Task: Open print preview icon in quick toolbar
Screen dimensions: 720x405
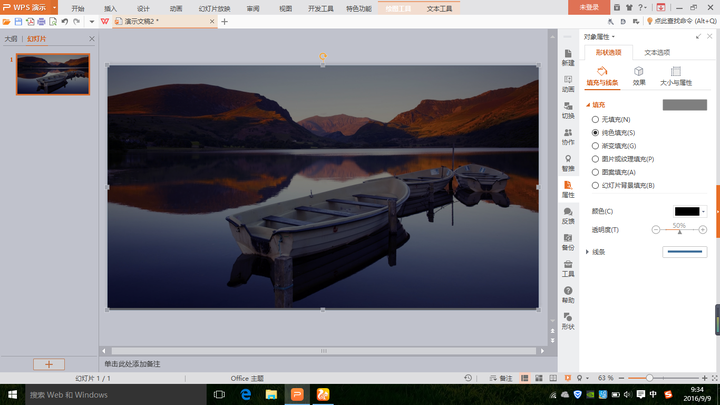Action: 53,22
